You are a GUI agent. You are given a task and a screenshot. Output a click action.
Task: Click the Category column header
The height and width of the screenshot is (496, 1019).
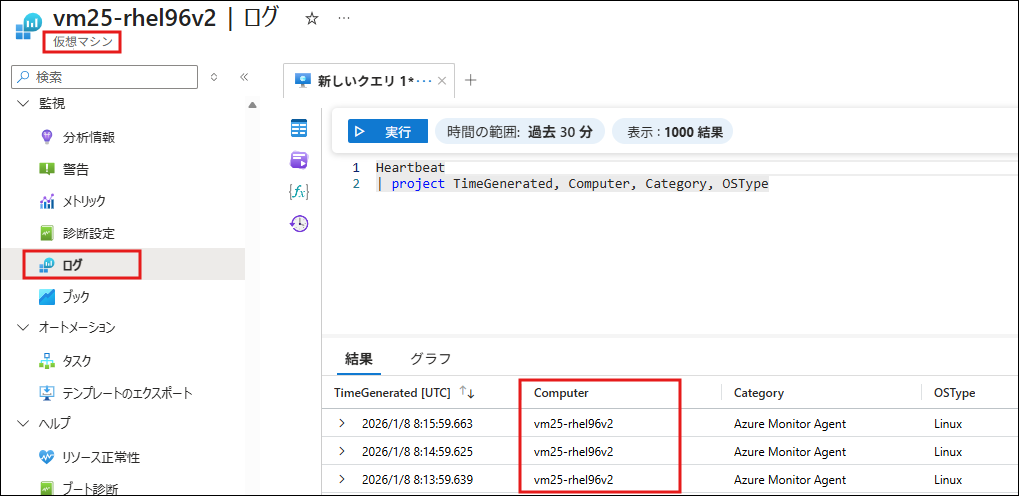pyautogui.click(x=758, y=393)
